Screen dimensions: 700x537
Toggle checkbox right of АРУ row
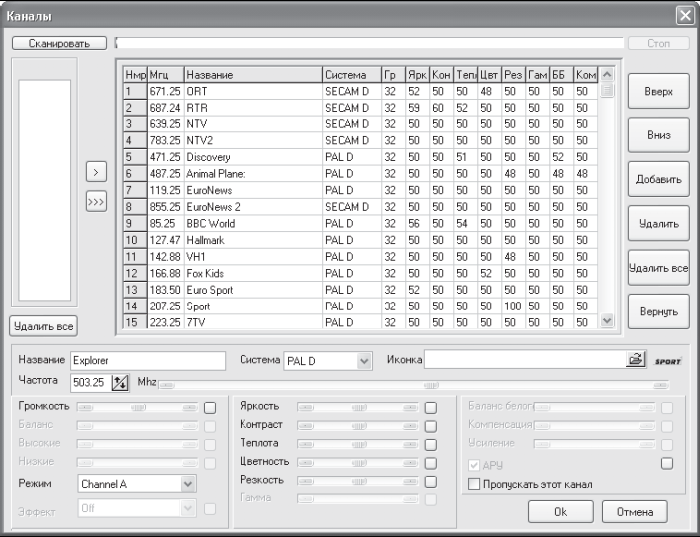point(667,463)
